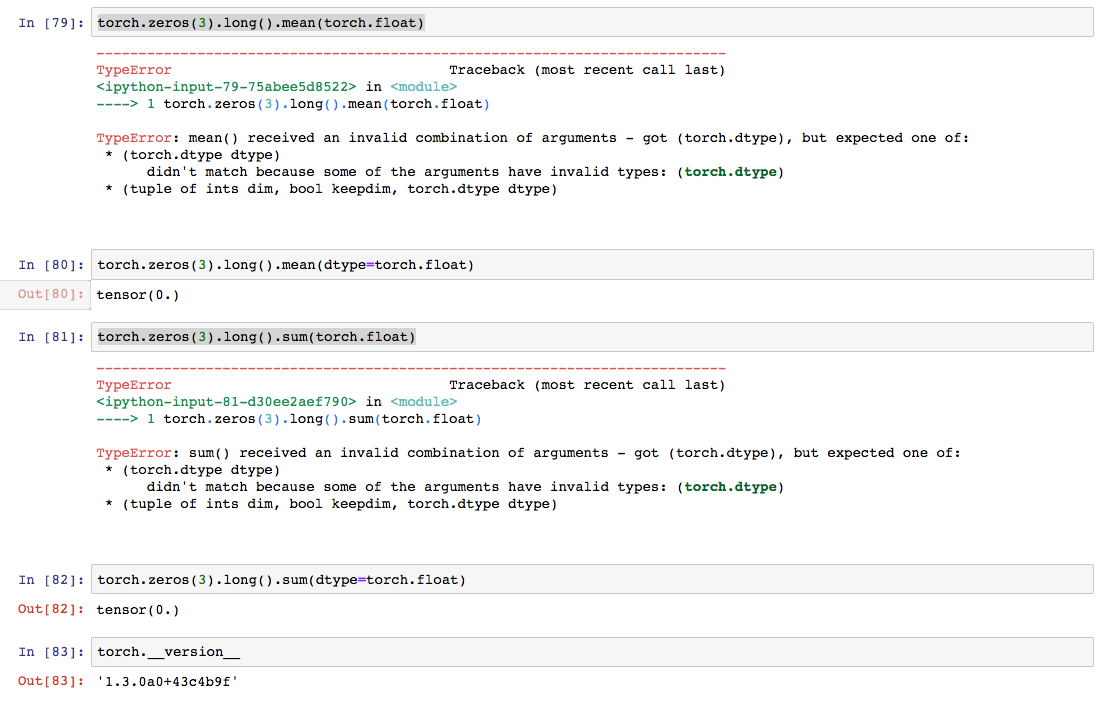Click the In [79] cell prompt
This screenshot has width=1110, height=701.
tap(50, 22)
